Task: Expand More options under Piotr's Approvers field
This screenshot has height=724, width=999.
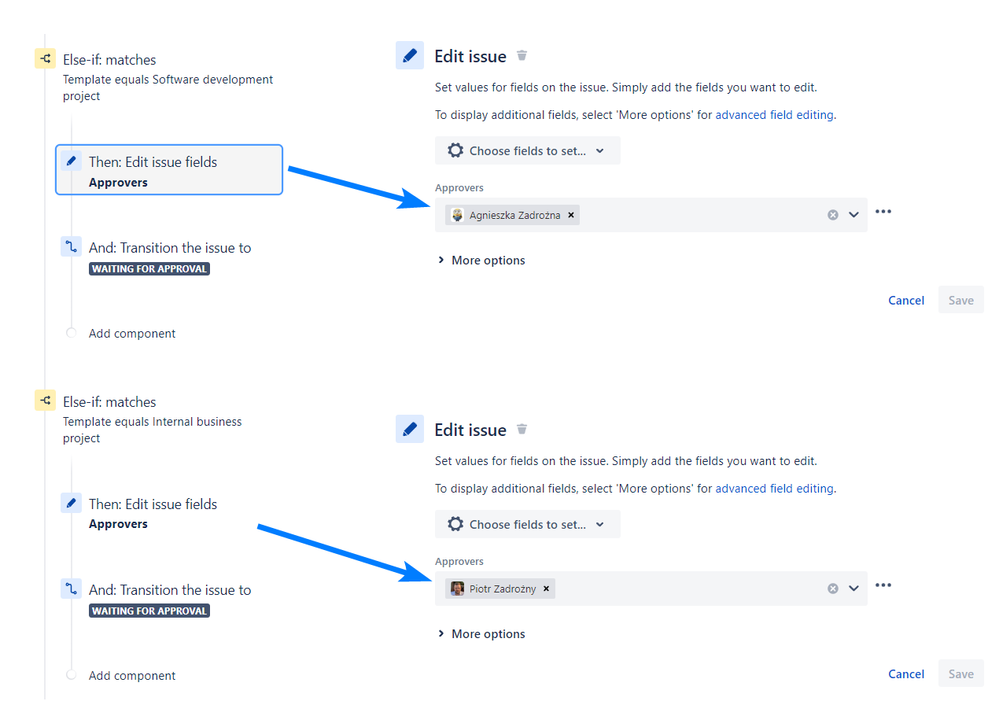Action: tap(481, 634)
